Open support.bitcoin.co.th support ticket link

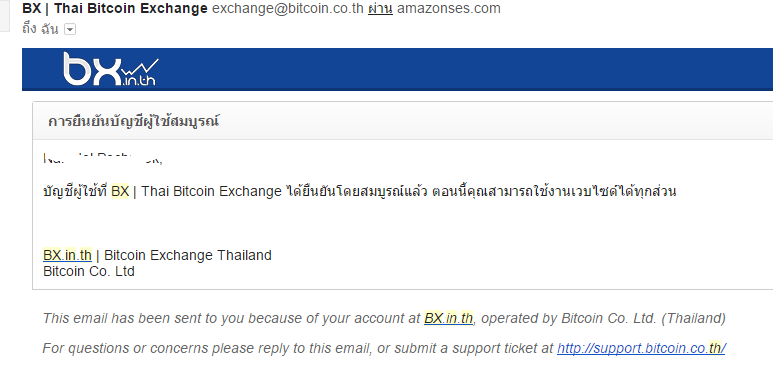click(641, 348)
